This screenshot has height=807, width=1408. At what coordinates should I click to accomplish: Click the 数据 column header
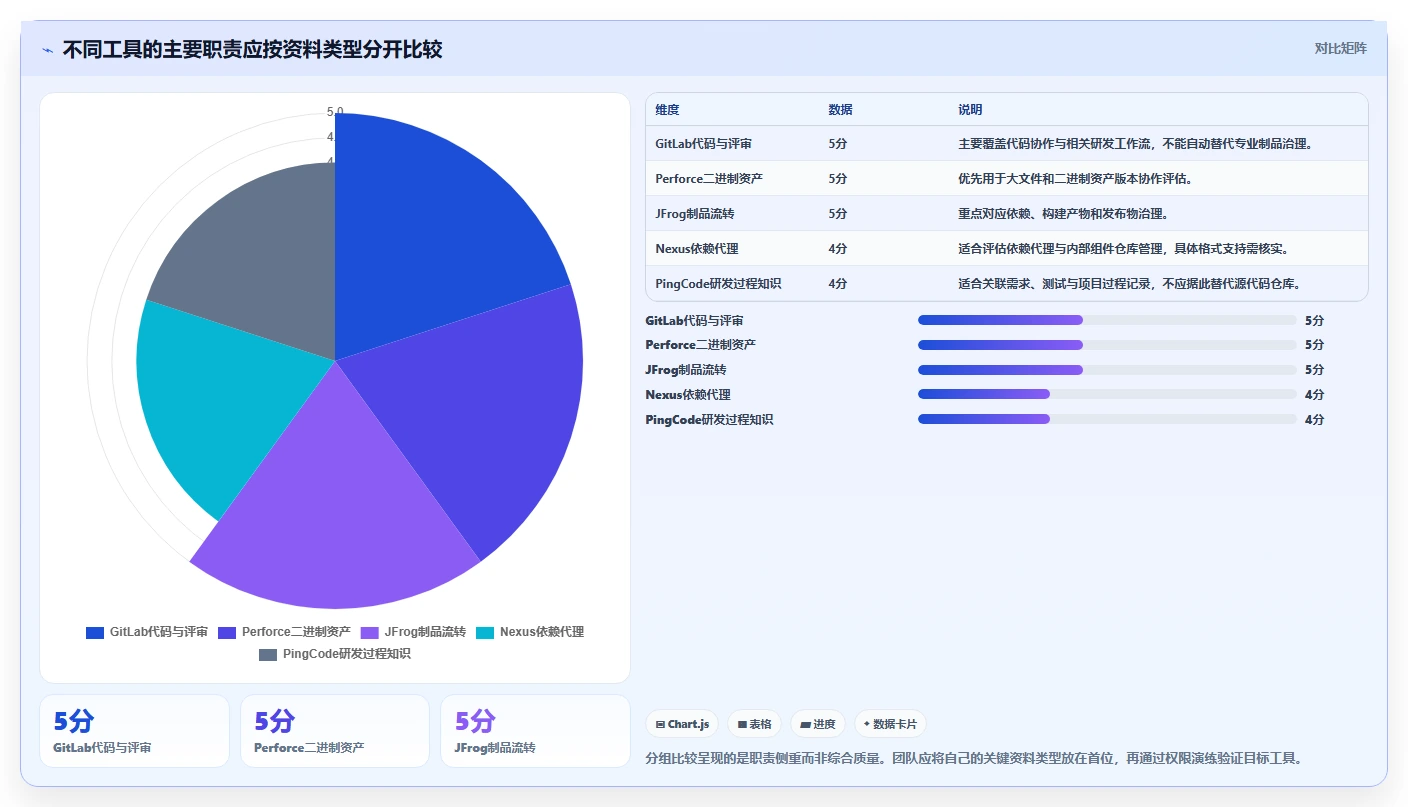(x=840, y=110)
